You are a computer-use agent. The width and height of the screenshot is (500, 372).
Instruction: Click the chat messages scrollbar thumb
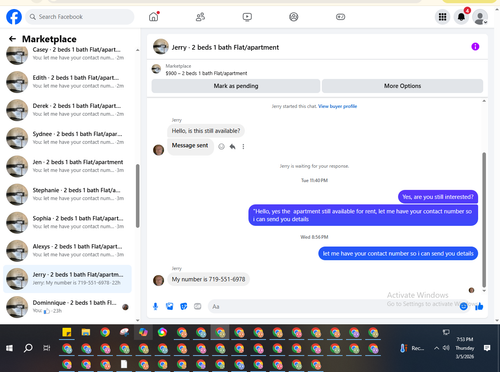[x=484, y=220]
